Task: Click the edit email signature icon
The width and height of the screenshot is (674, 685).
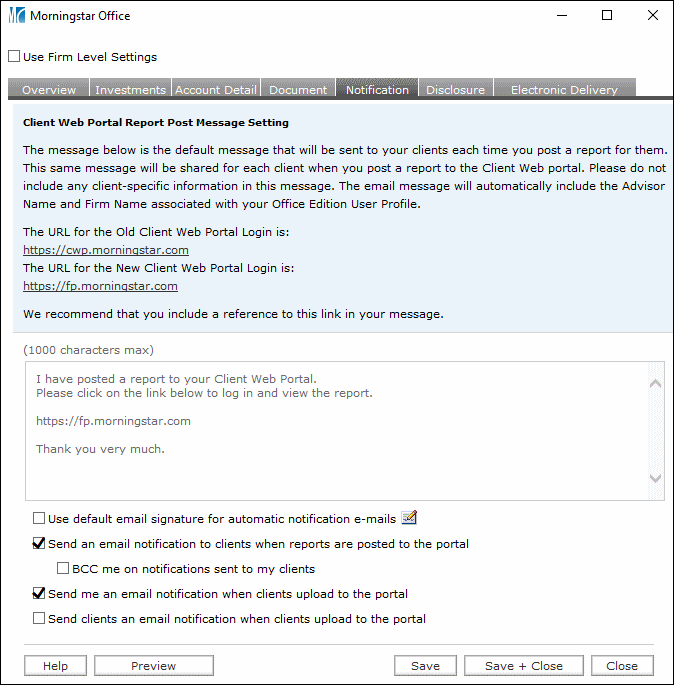Action: pos(408,518)
